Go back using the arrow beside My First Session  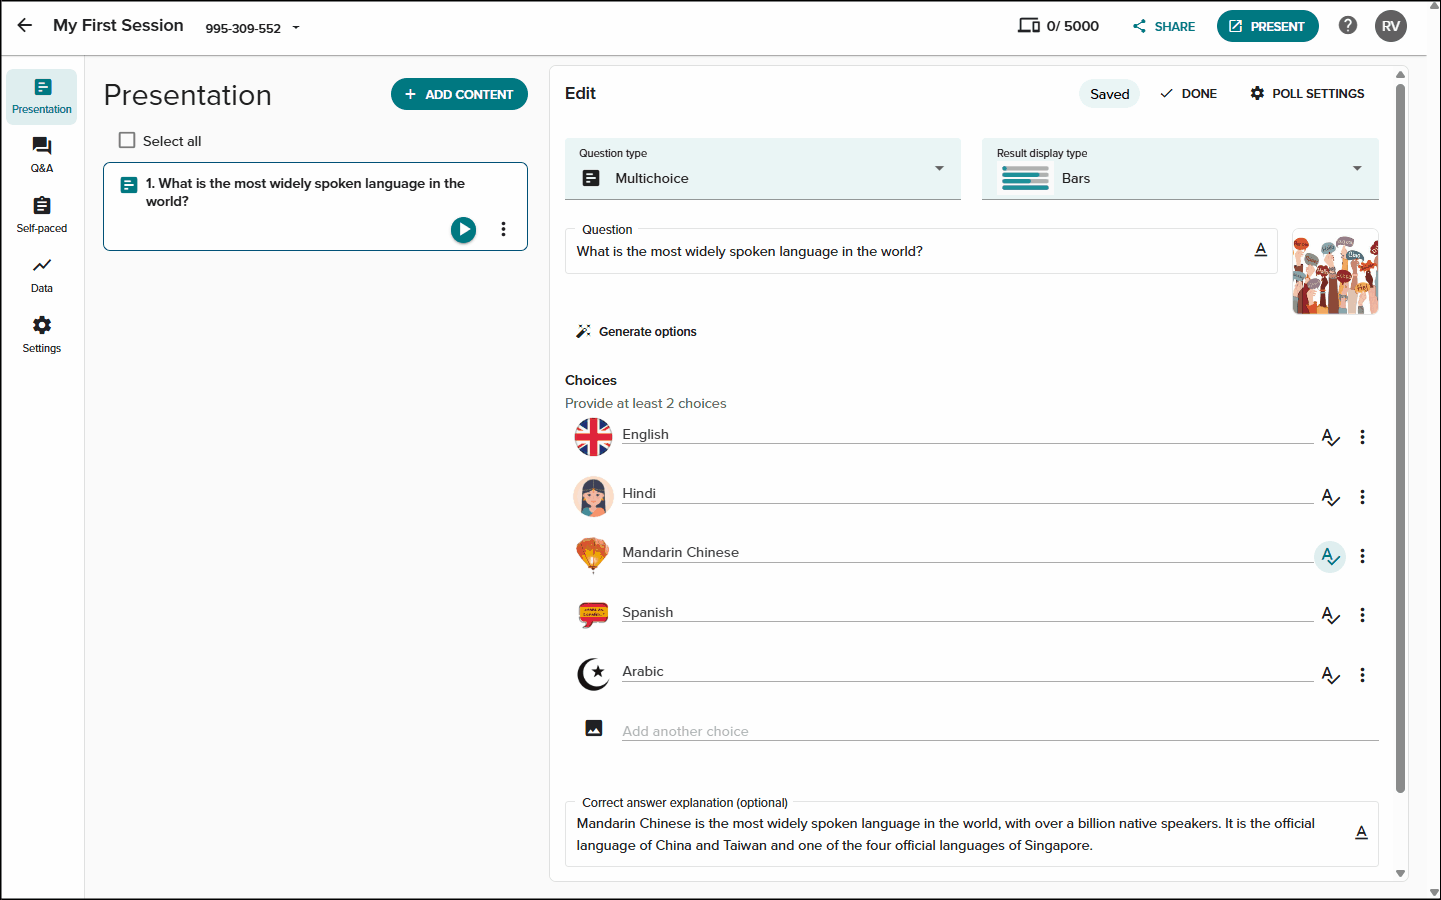pos(25,25)
